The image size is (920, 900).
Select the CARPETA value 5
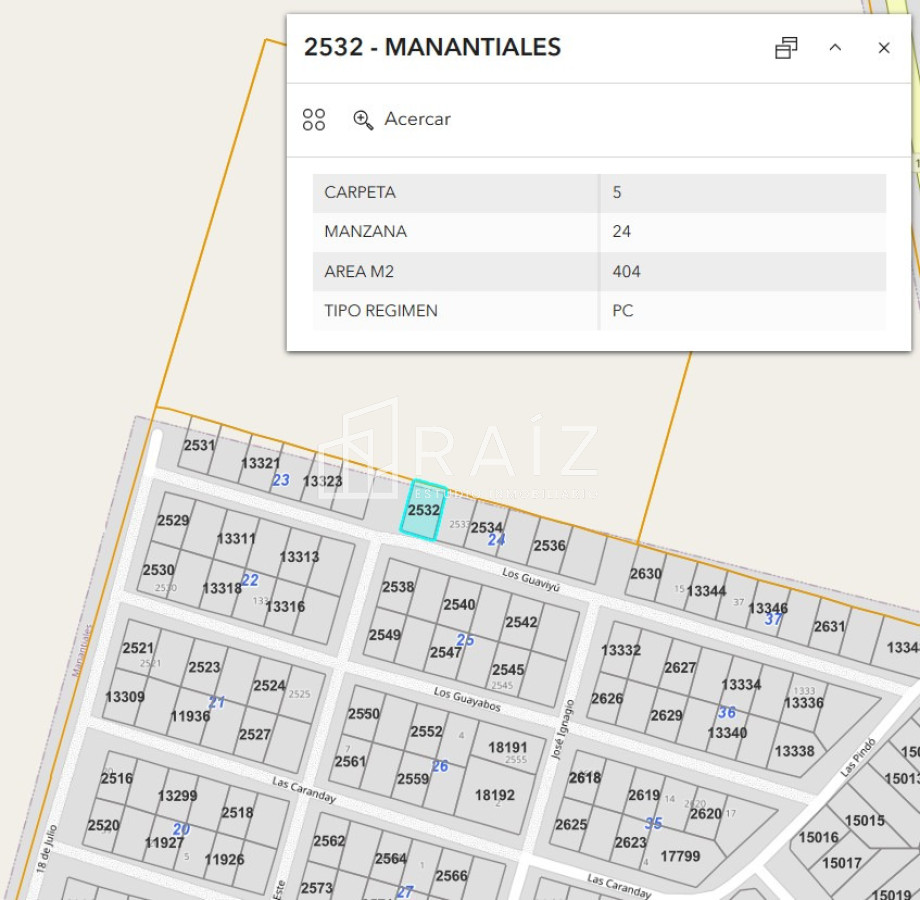click(x=743, y=192)
